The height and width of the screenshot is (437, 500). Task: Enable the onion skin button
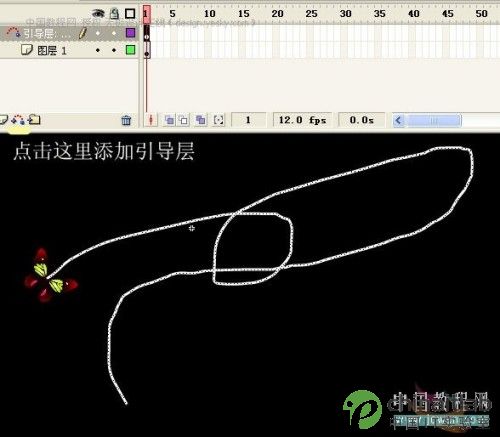[169, 120]
